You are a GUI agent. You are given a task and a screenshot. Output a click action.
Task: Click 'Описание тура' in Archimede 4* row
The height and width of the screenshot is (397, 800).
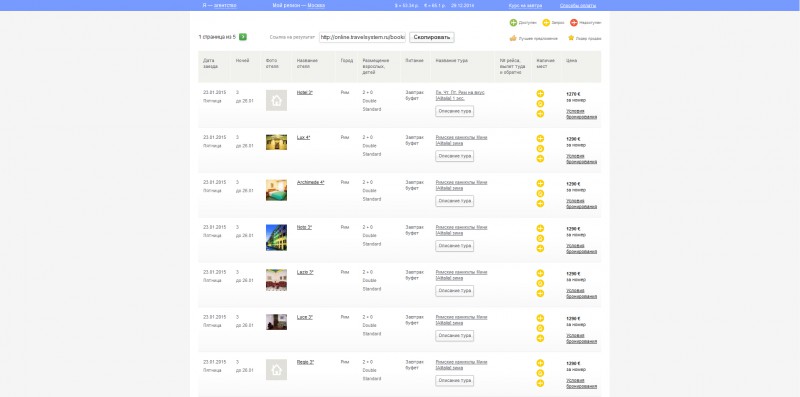[455, 201]
